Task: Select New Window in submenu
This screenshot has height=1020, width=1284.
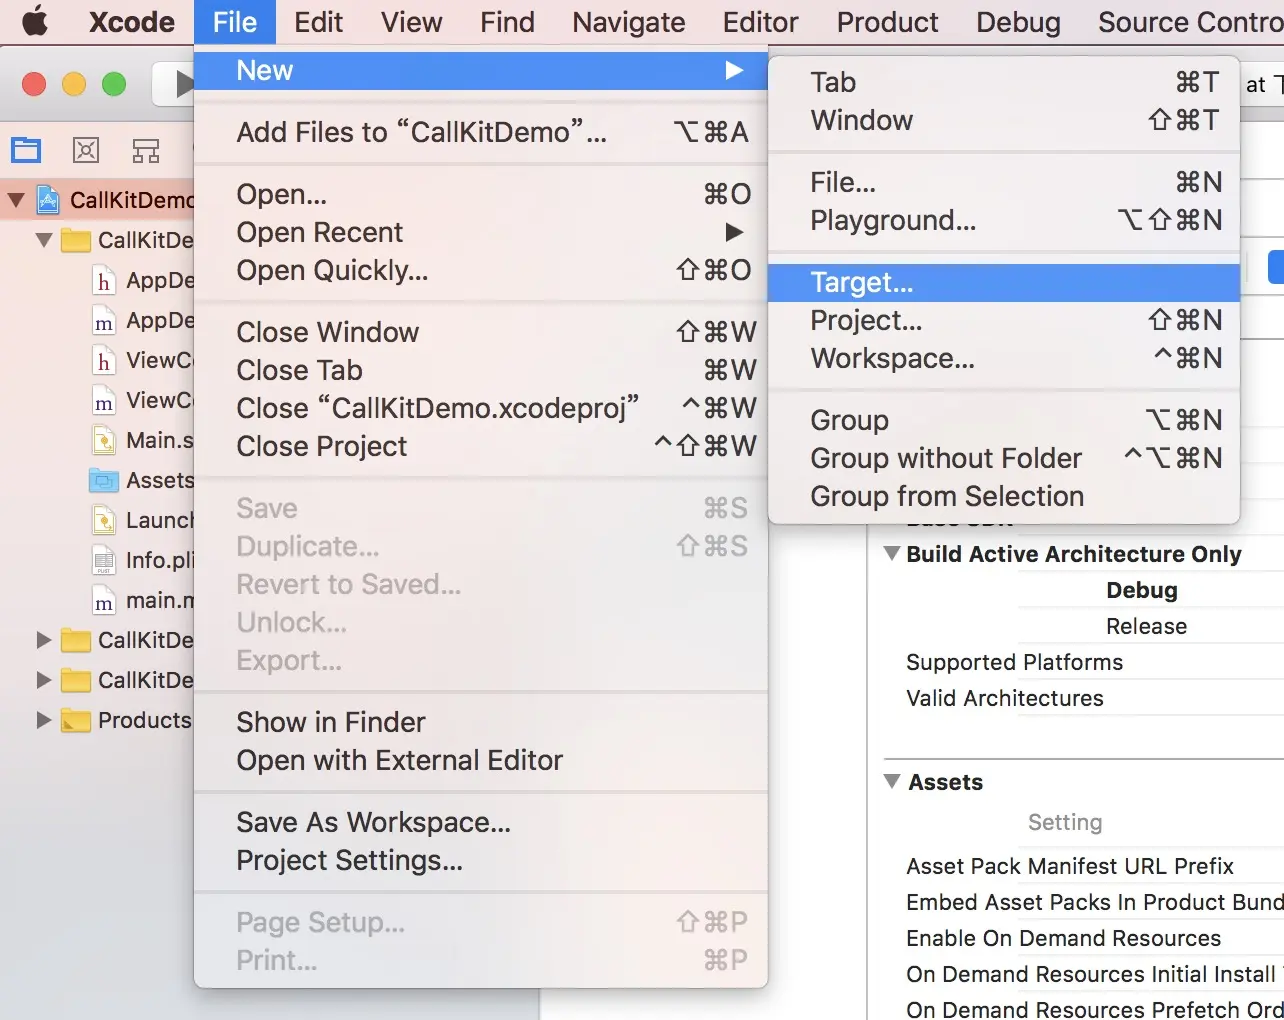Action: 1004,120
